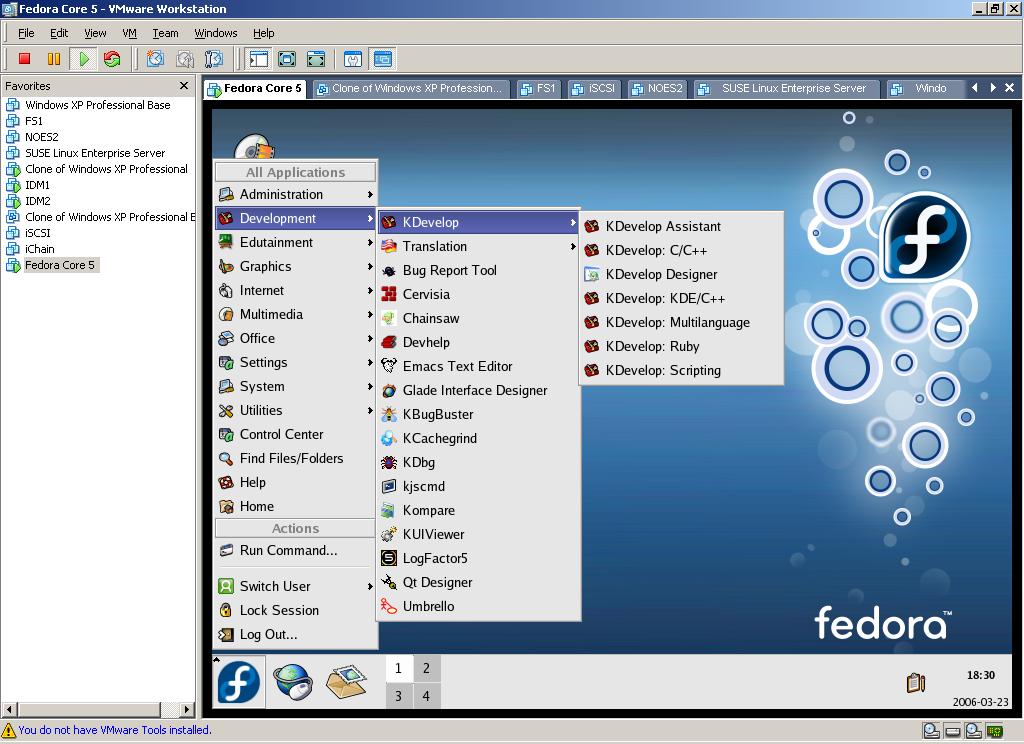Click the 18:30 clock in panel

[x=981, y=675]
